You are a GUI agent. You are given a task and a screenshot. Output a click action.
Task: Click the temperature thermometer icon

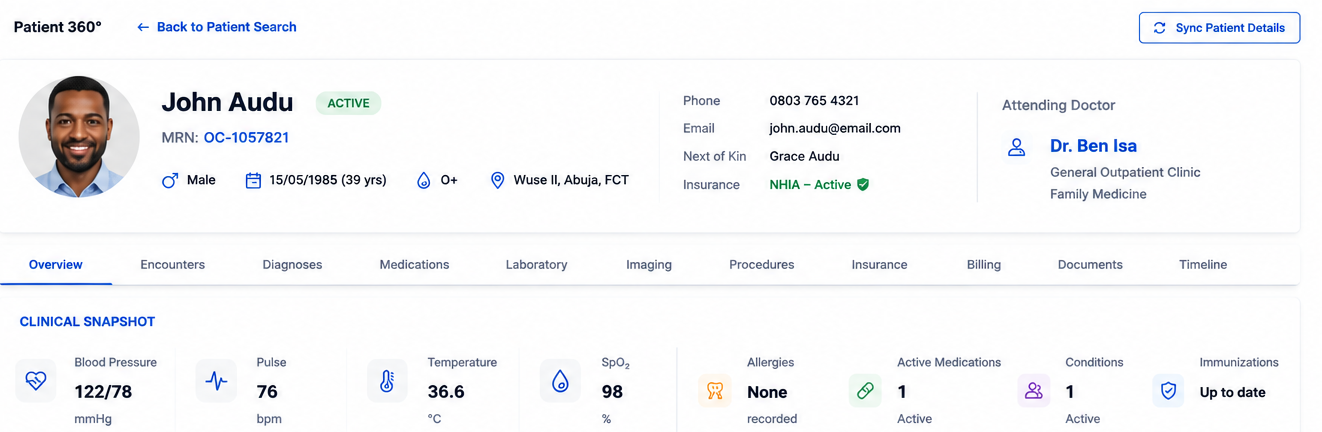coord(387,381)
